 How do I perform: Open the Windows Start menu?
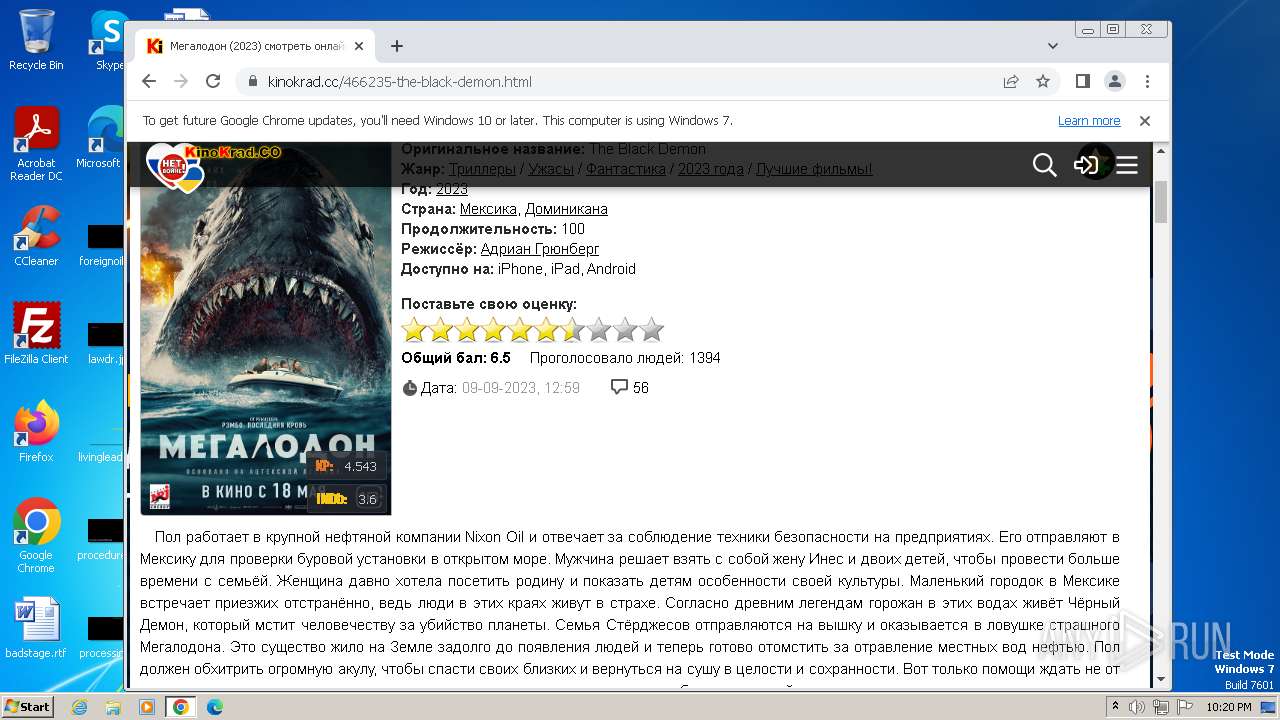(27, 706)
